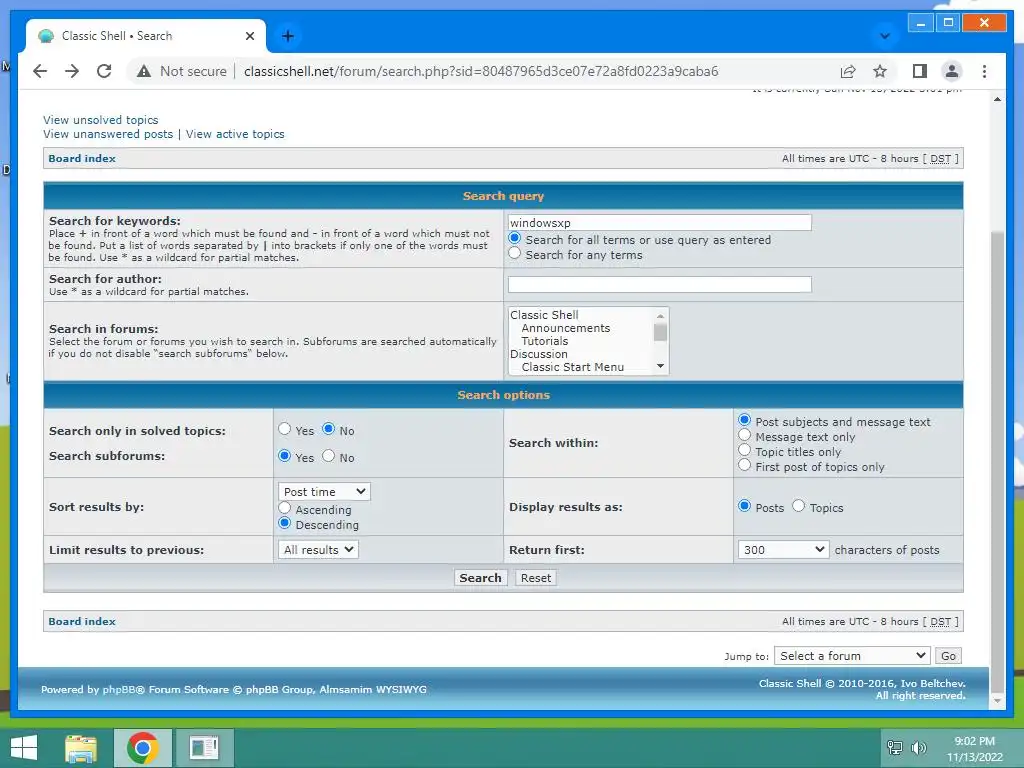Viewport: 1024px width, 768px height.
Task: Set Search subforums to No
Action: [328, 455]
